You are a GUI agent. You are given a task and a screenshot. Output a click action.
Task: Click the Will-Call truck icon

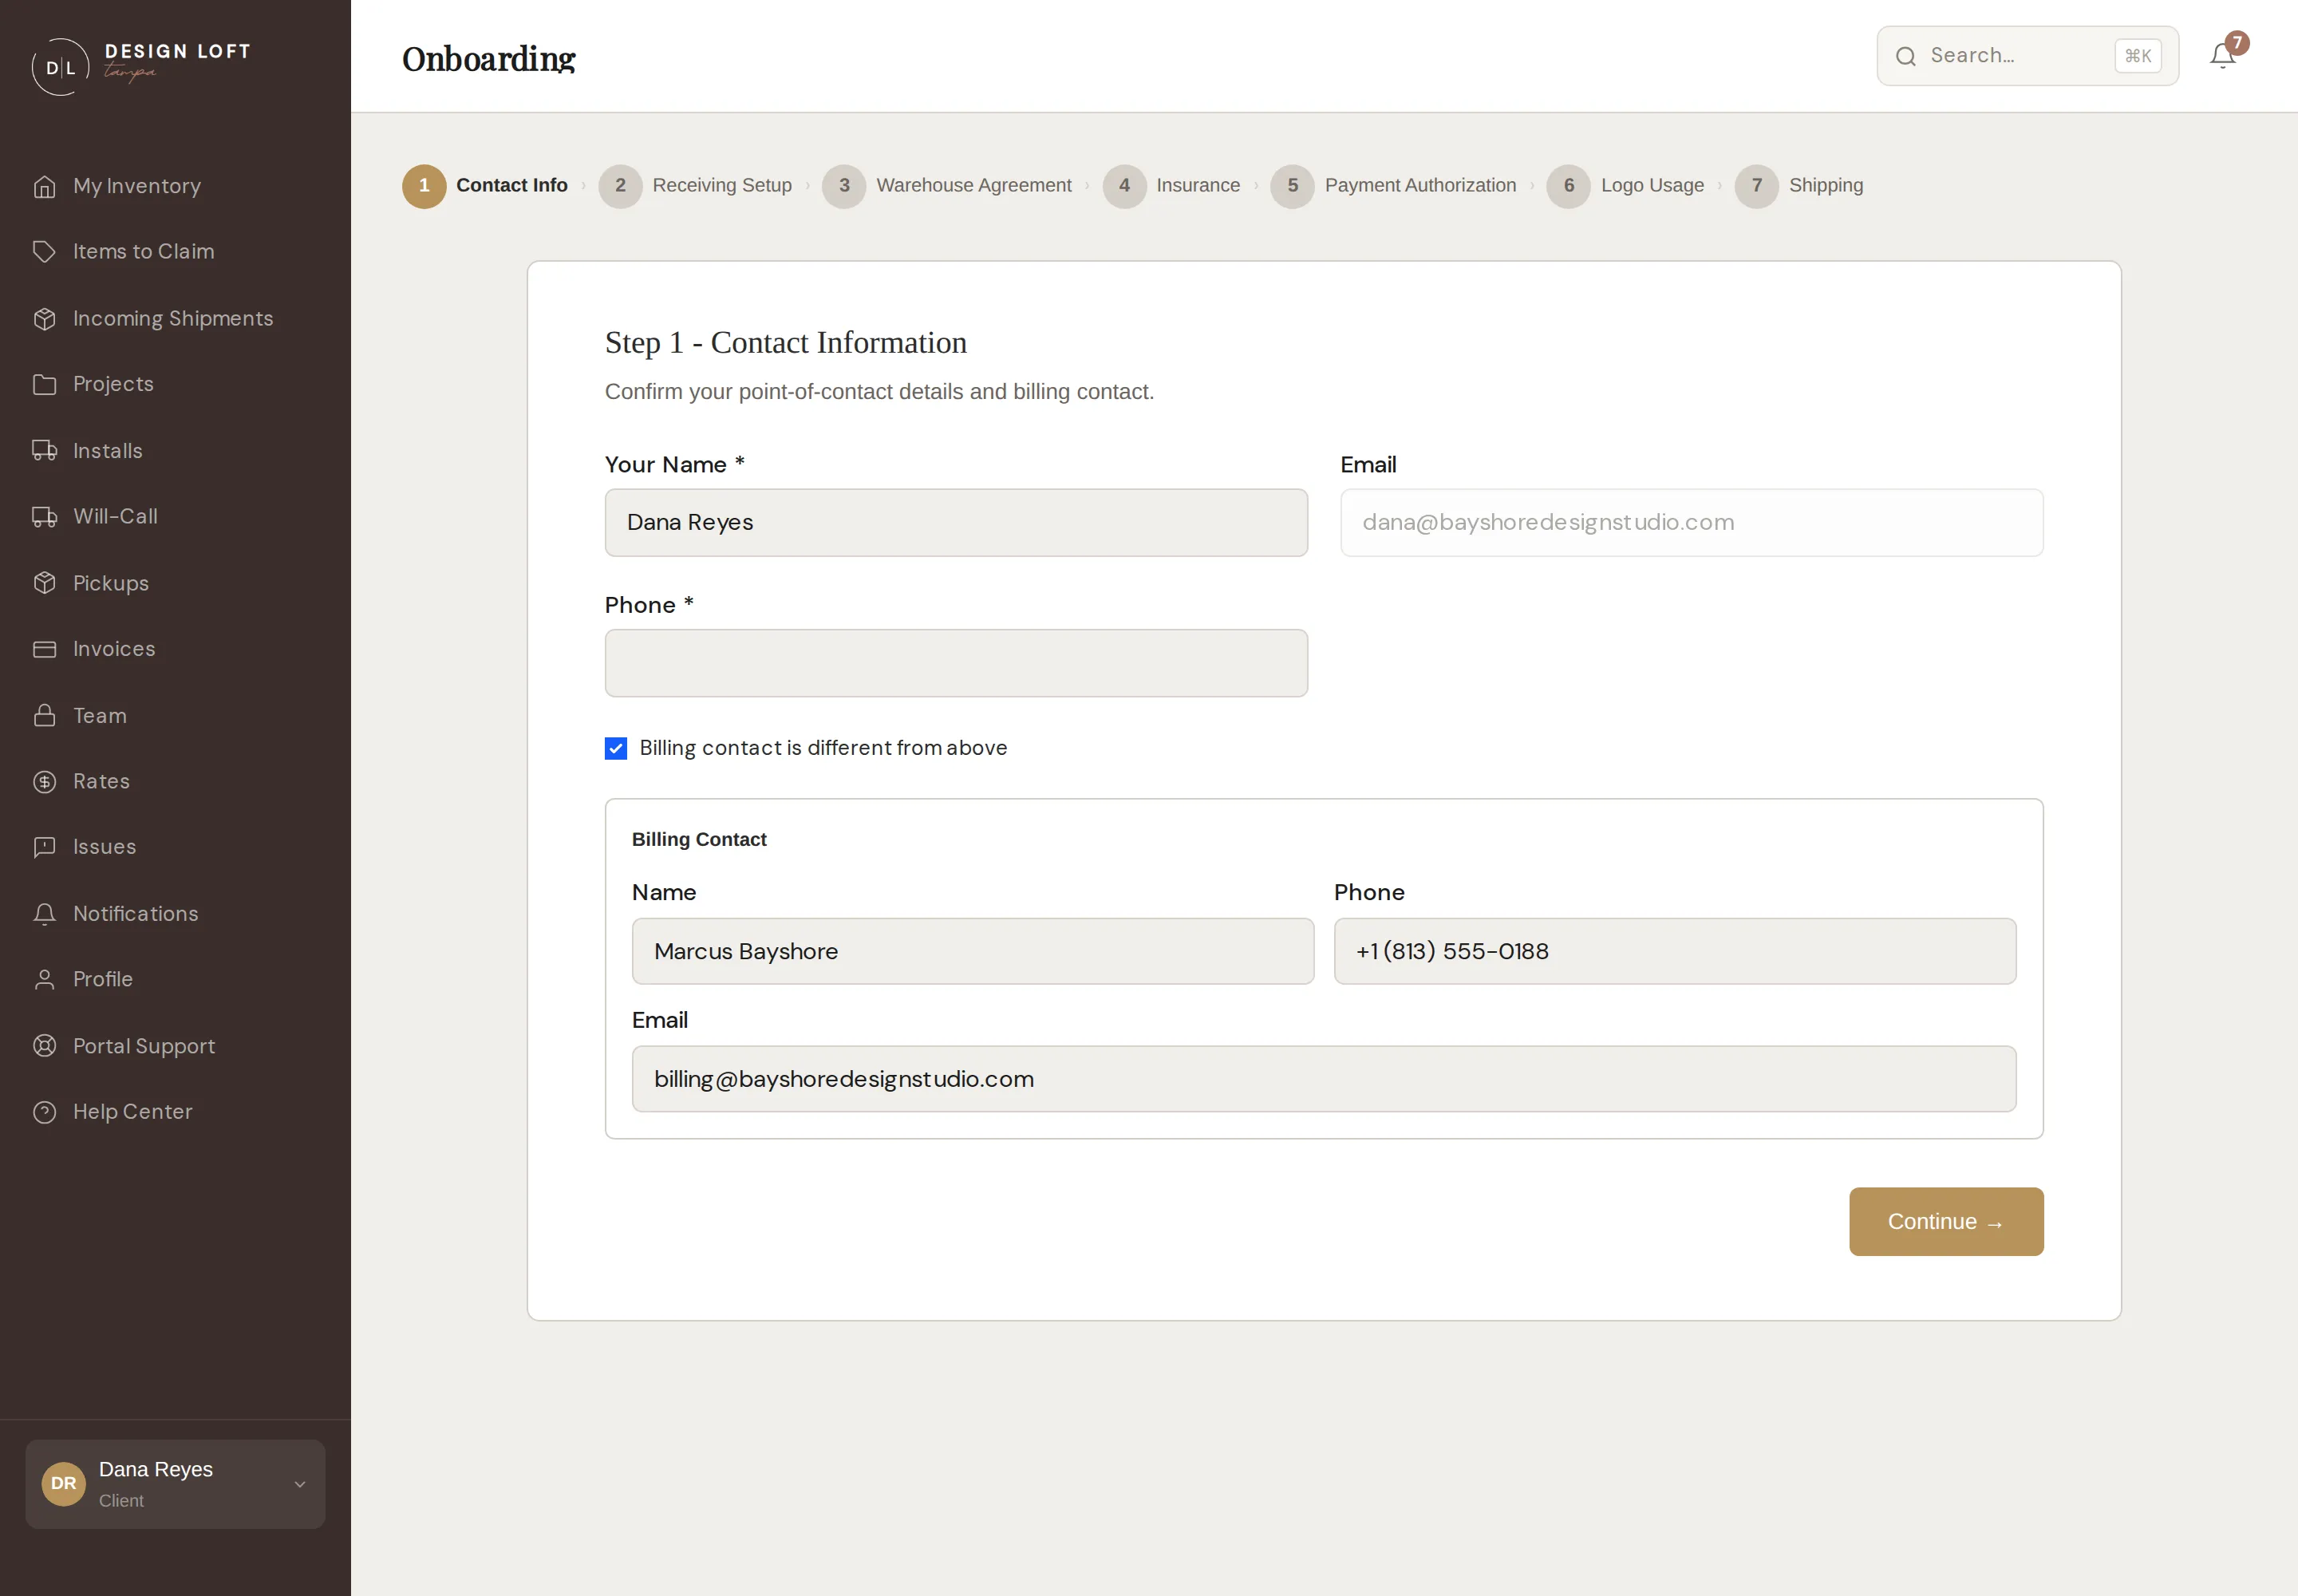(x=44, y=517)
